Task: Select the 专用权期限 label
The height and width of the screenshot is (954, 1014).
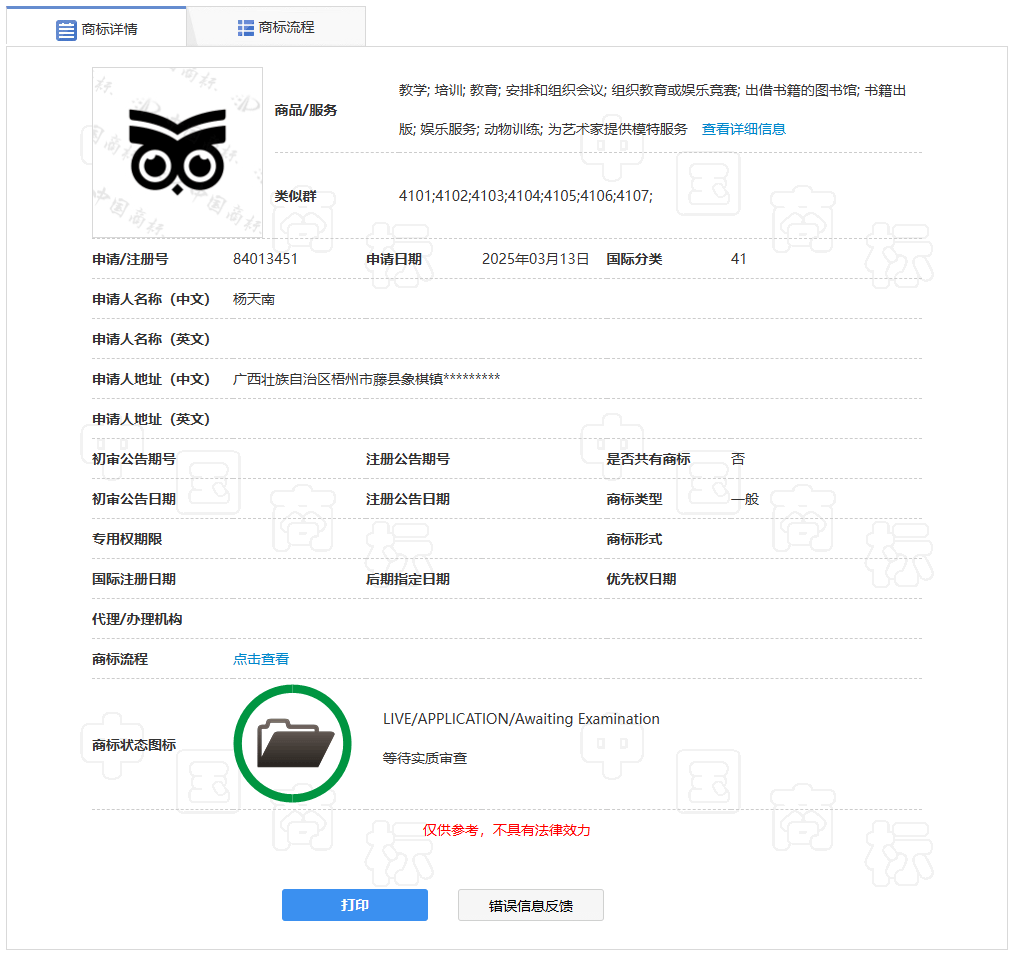Action: pyautogui.click(x=127, y=539)
